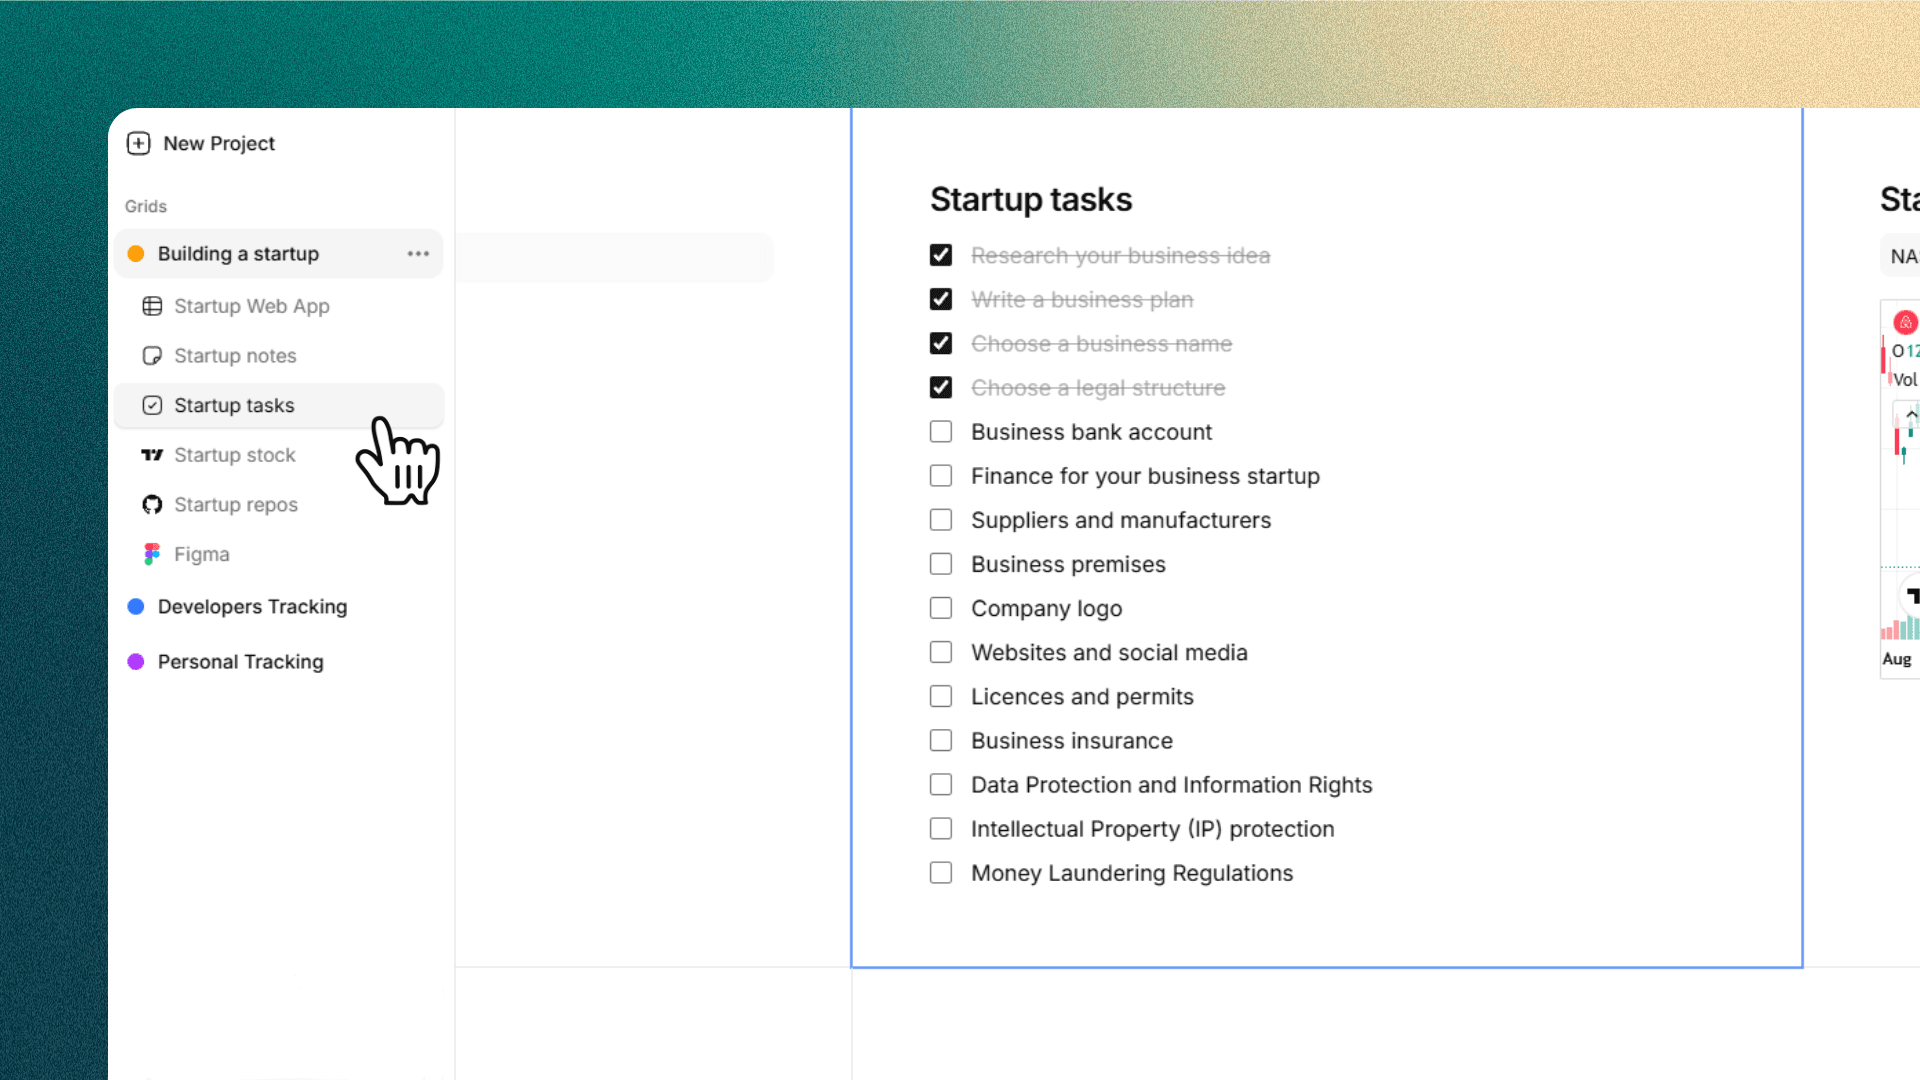Click the Startup tasks checklist icon
Viewport: 1920px width, 1080px height.
pyautogui.click(x=152, y=405)
